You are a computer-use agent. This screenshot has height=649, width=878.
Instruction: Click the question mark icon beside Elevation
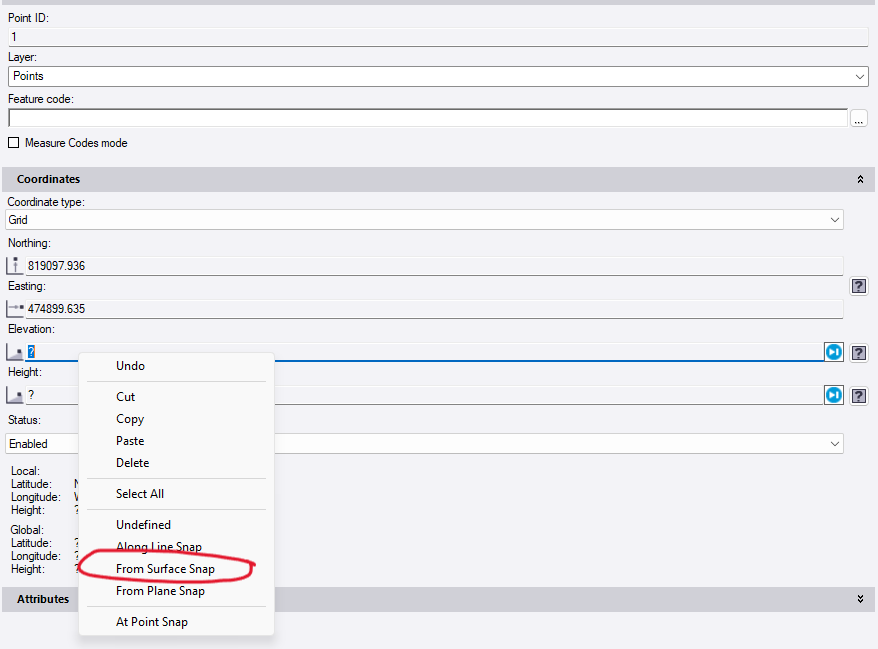point(859,352)
